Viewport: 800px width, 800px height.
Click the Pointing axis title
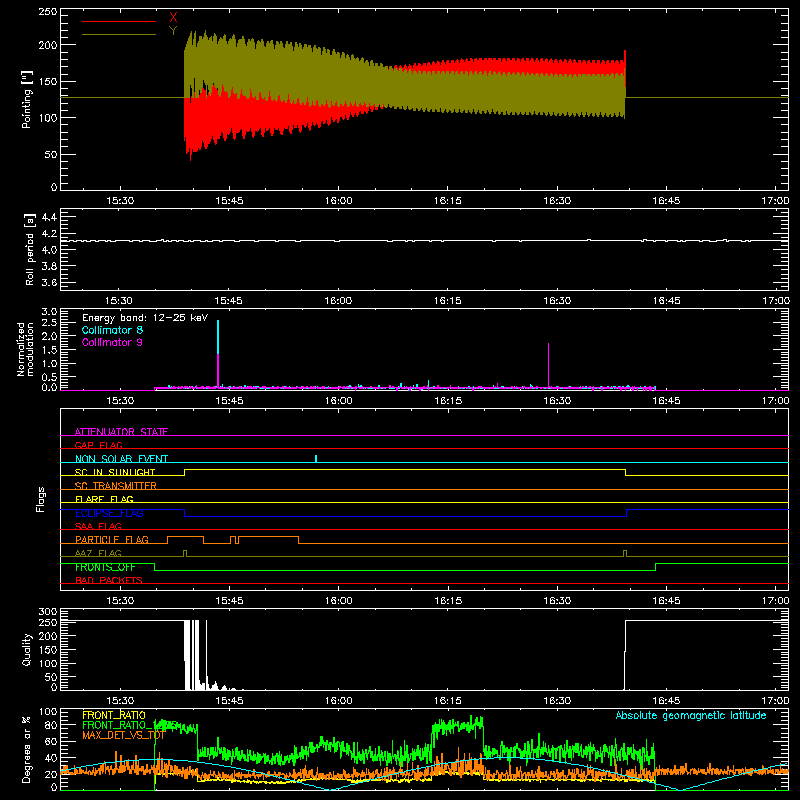pyautogui.click(x=27, y=99)
